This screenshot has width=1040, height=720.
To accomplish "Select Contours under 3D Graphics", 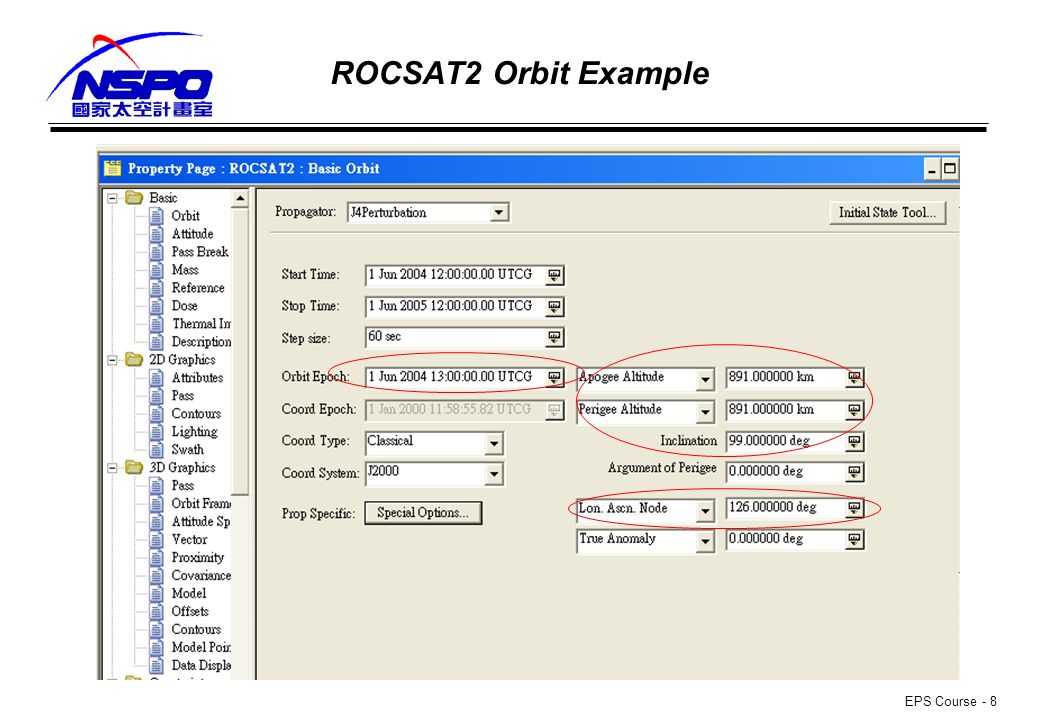I will coord(196,630).
